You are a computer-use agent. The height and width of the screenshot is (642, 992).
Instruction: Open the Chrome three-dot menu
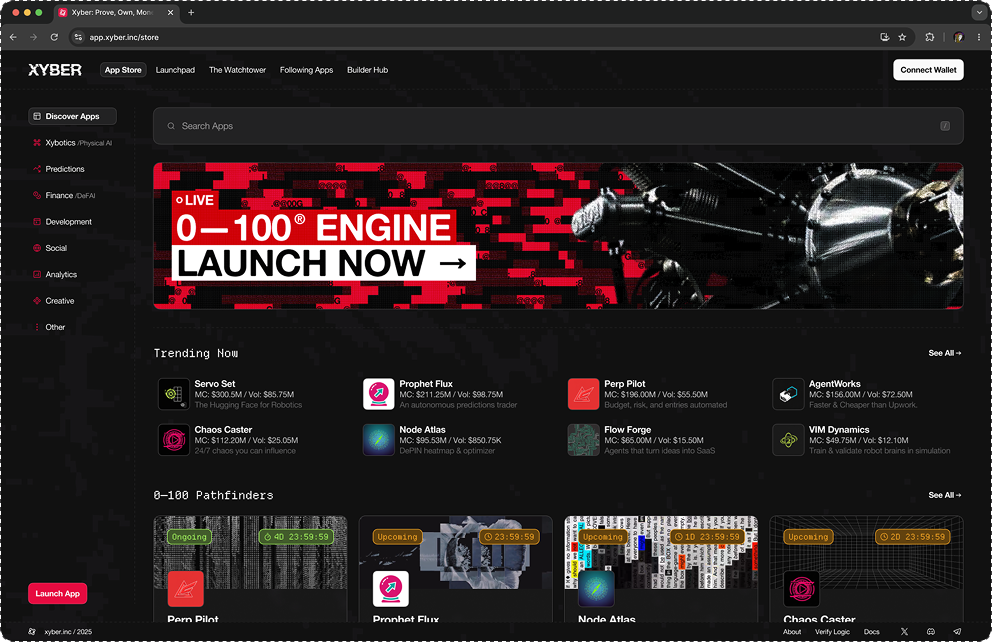click(x=979, y=37)
